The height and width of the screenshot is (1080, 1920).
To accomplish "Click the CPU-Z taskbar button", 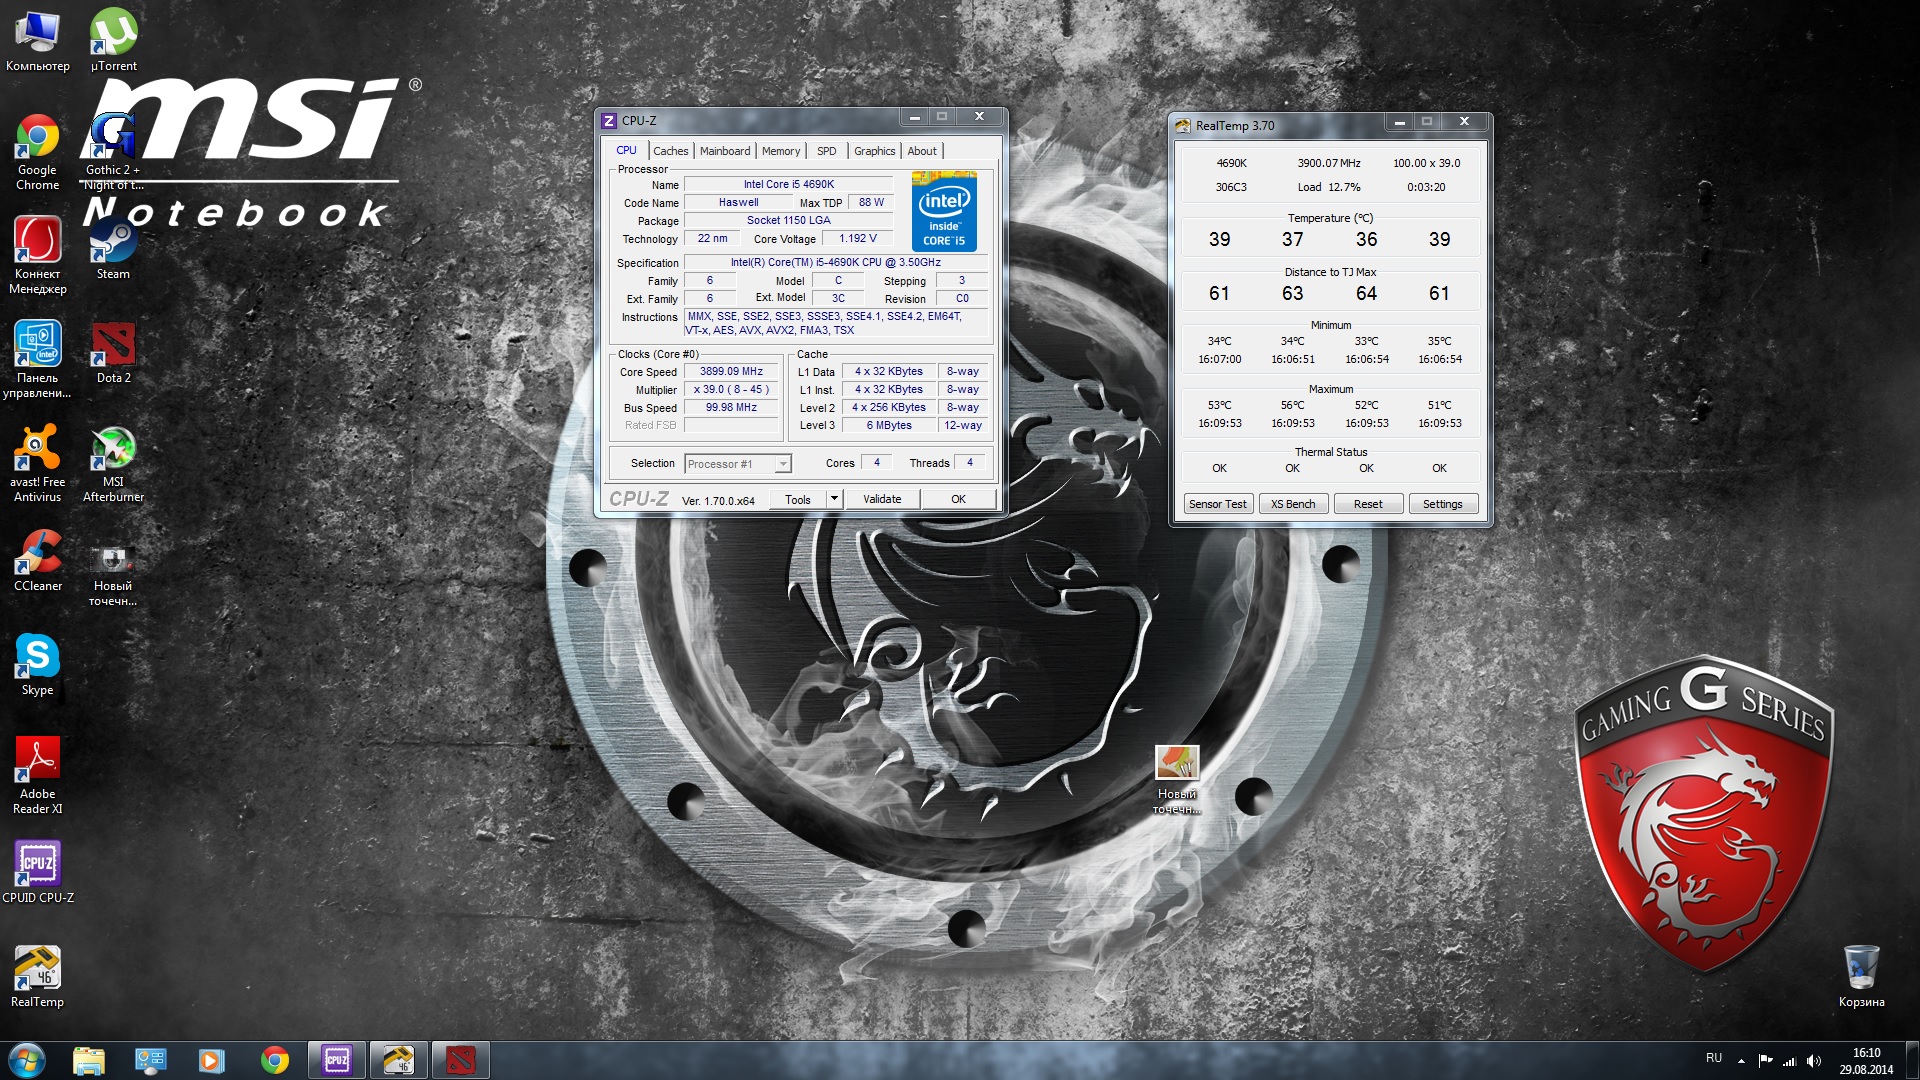I will tap(337, 1060).
